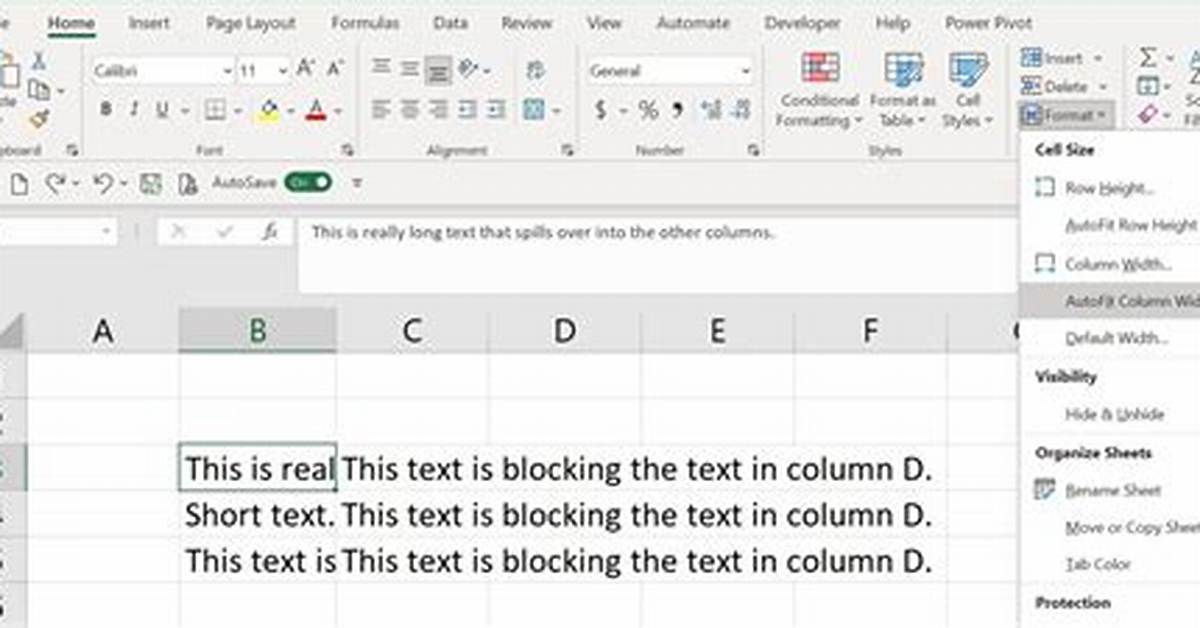Screen dimensions: 1200x628
Task: Apply Percent Style
Action: pyautogui.click(x=648, y=110)
